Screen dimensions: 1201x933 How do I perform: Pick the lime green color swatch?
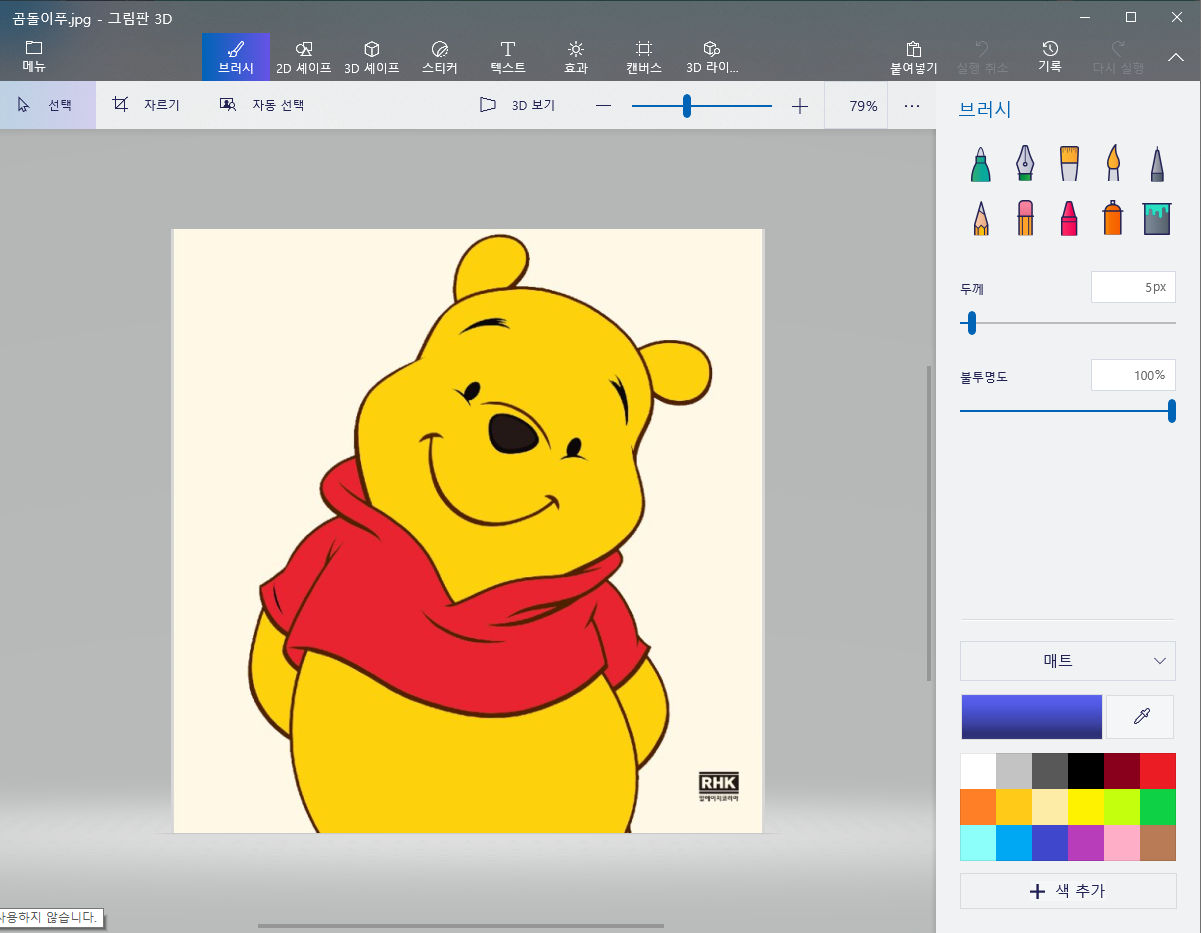pyautogui.click(x=1122, y=808)
